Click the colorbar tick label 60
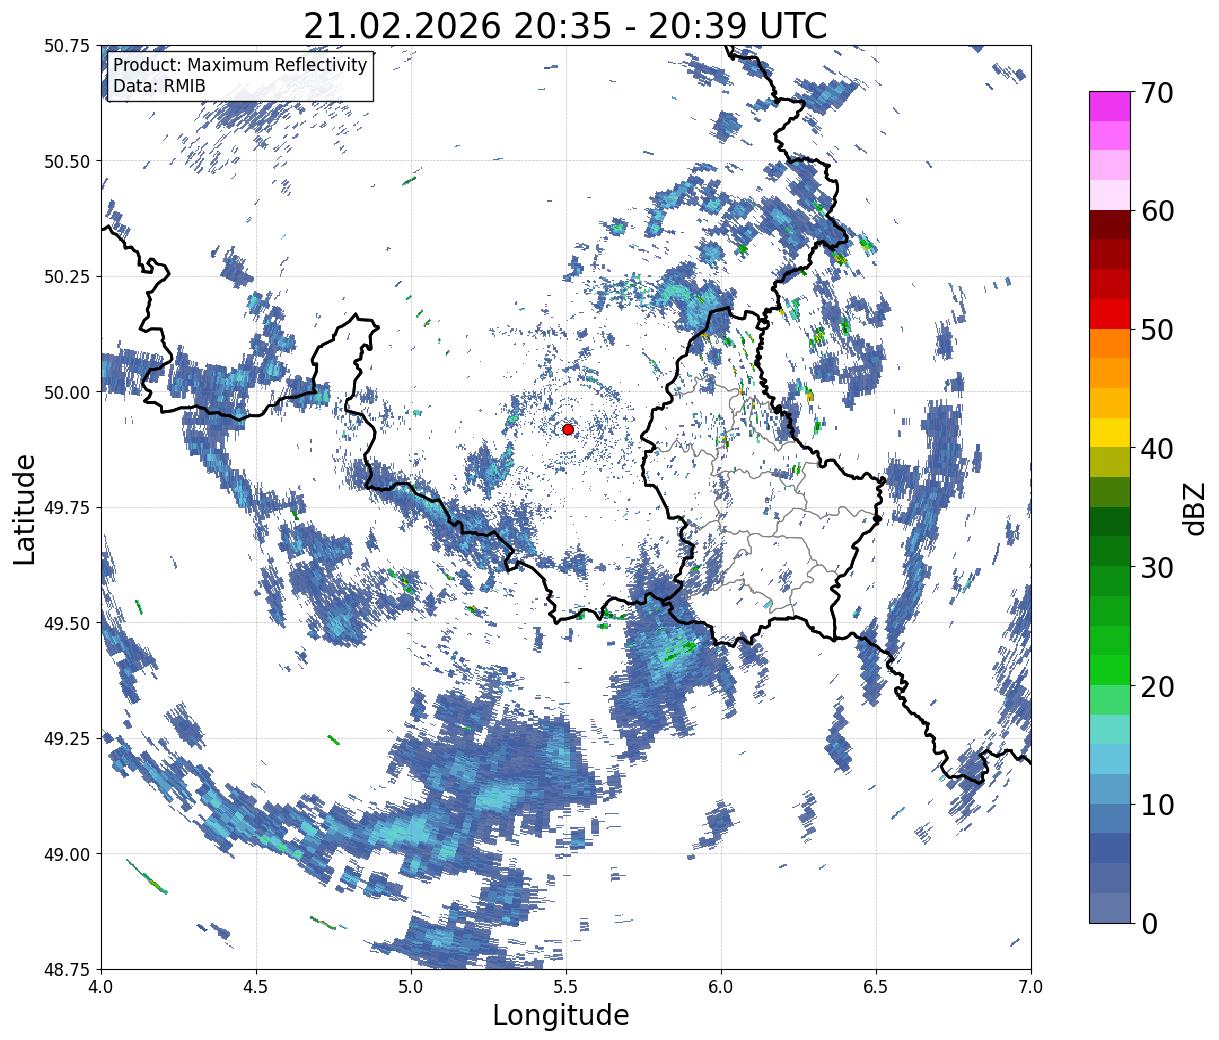Image resolution: width=1219 pixels, height=1040 pixels. [x=1155, y=211]
